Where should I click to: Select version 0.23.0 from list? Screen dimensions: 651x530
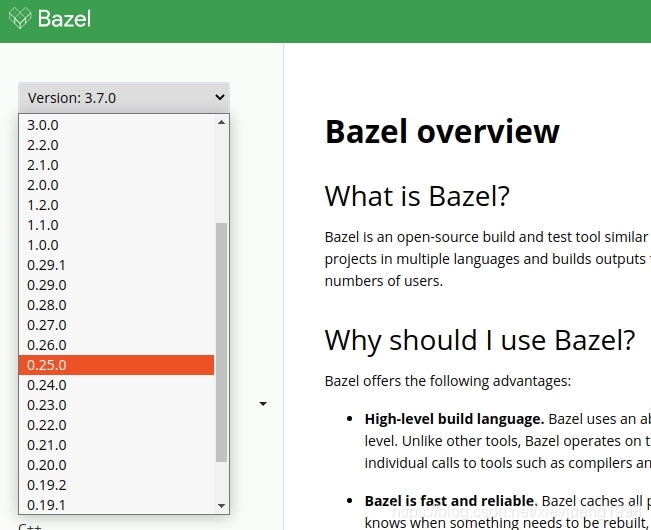116,405
